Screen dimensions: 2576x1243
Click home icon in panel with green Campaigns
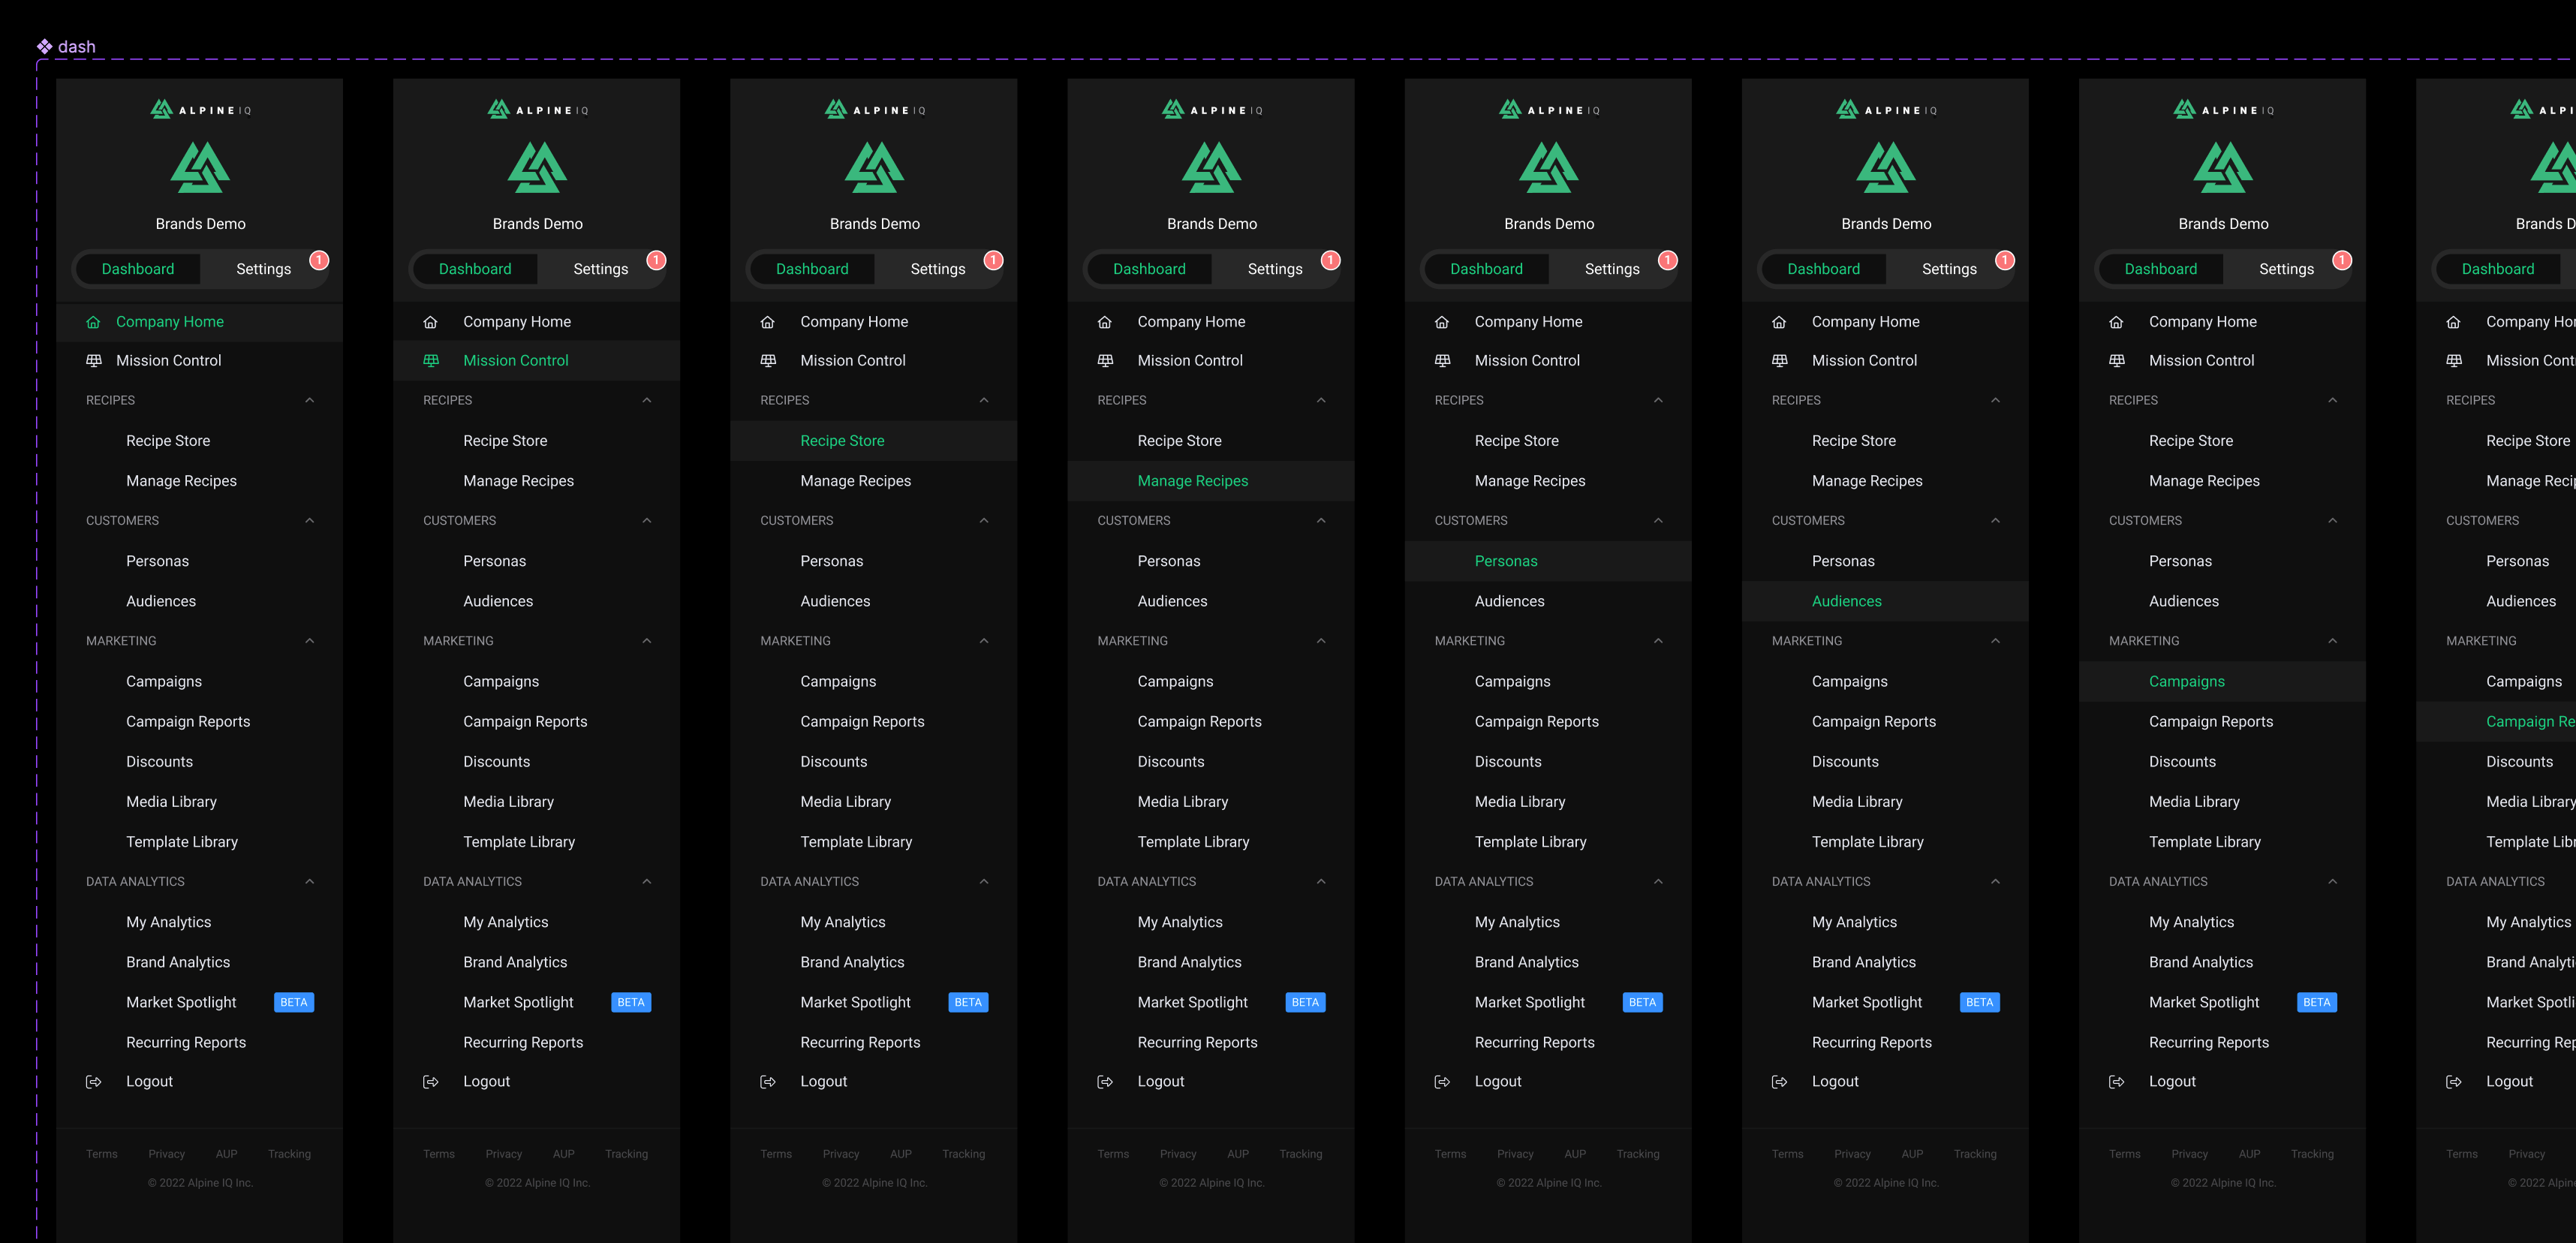click(x=2116, y=322)
